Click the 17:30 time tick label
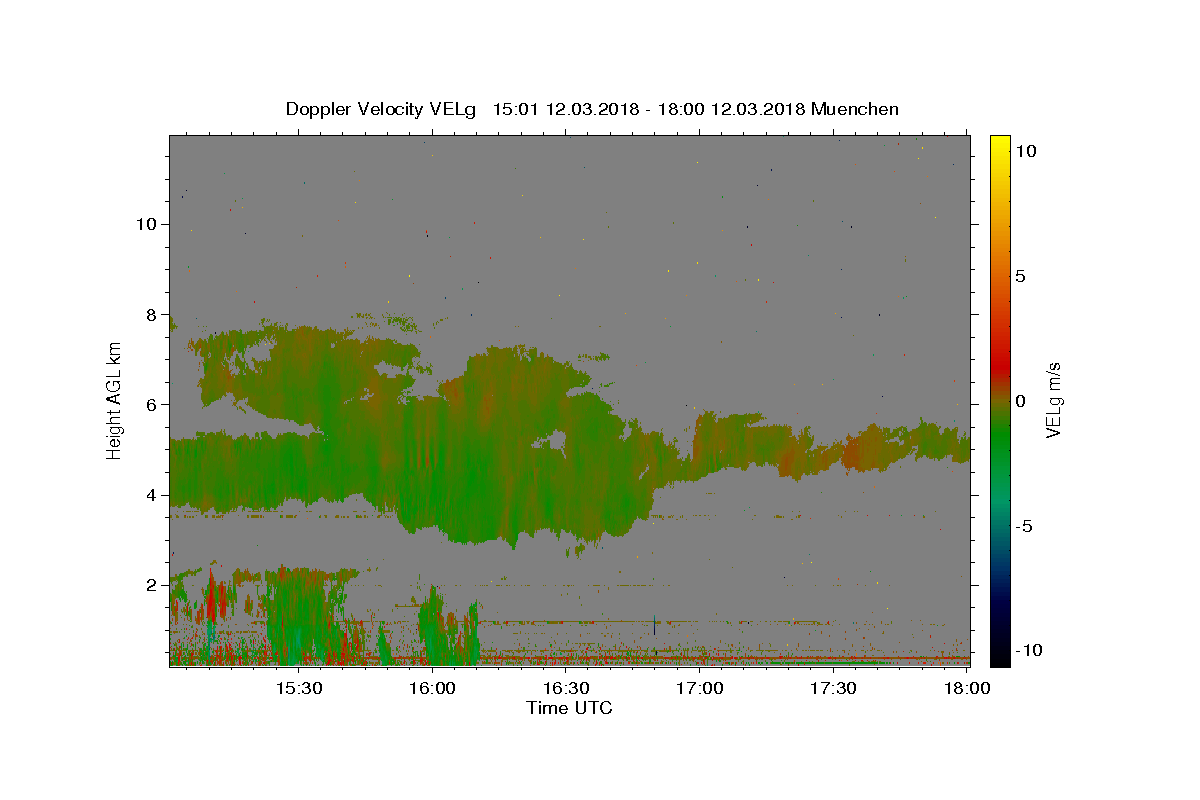Image resolution: width=1200 pixels, height=800 pixels. point(833,688)
